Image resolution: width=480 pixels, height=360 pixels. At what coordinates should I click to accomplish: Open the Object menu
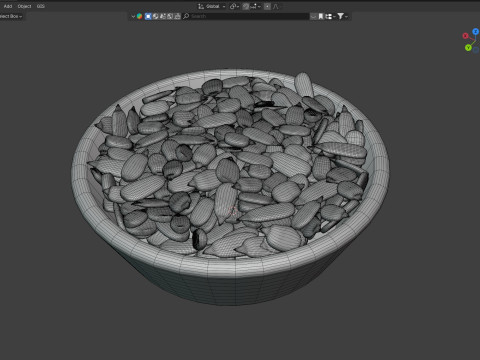(x=24, y=6)
